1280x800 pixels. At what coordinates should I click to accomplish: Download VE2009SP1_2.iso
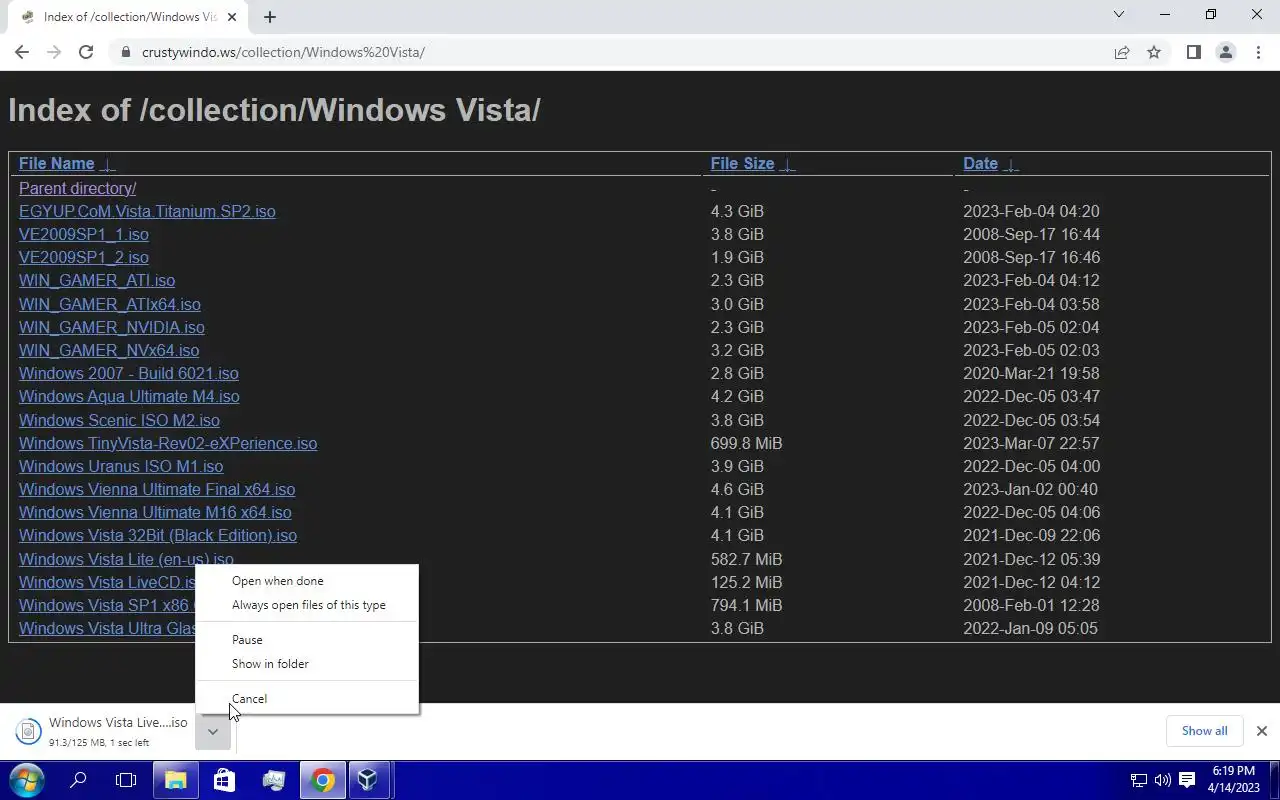(83, 257)
